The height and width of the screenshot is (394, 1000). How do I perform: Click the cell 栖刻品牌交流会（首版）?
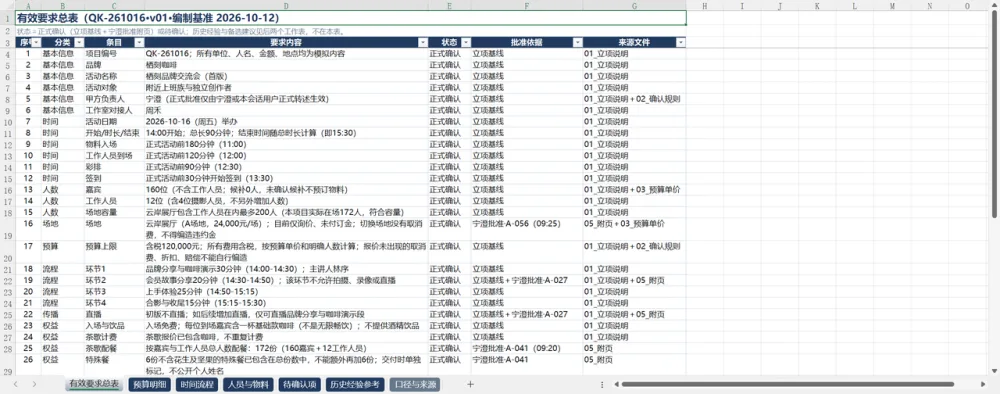[286, 77]
